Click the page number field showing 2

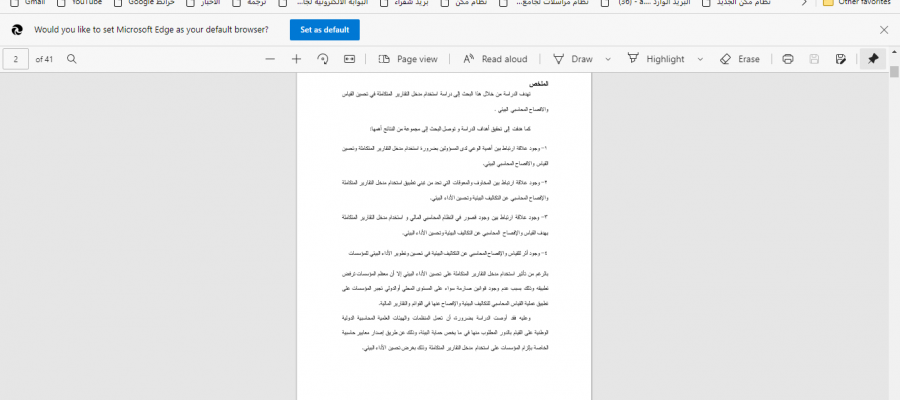(x=15, y=59)
